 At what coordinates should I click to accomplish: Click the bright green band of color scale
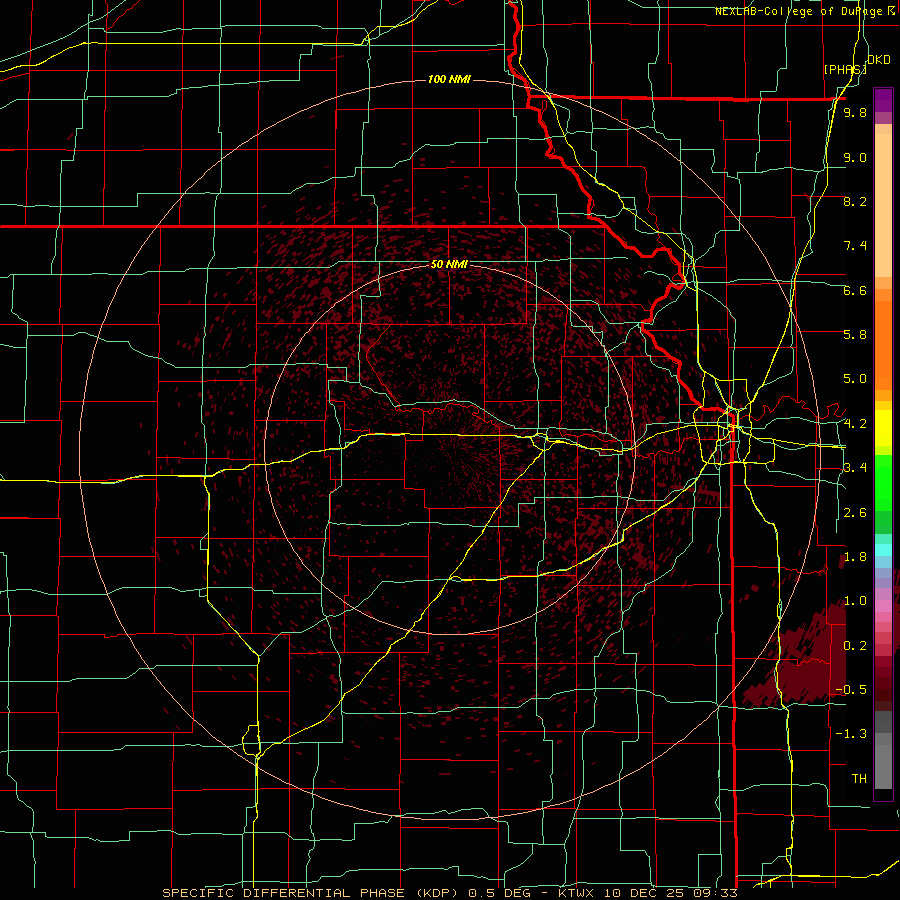click(883, 482)
